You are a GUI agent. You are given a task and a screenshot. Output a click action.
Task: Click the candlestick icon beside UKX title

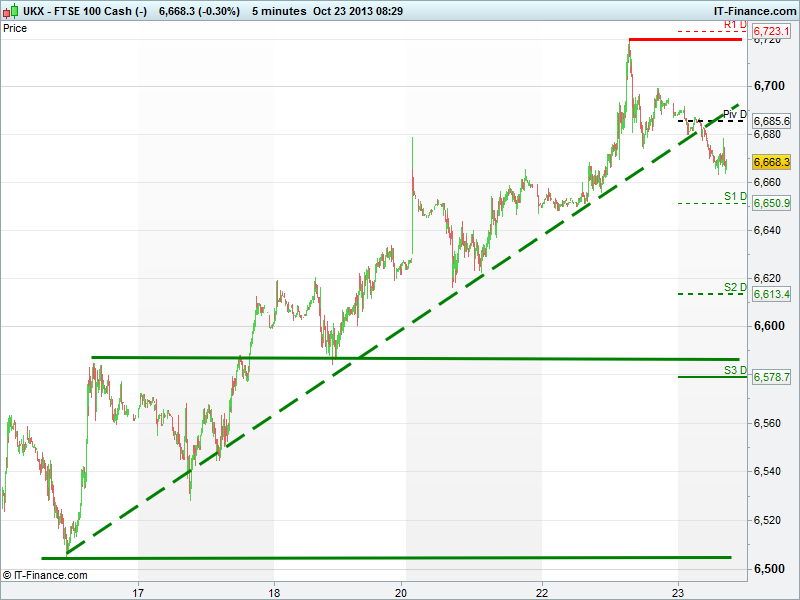pyautogui.click(x=10, y=11)
